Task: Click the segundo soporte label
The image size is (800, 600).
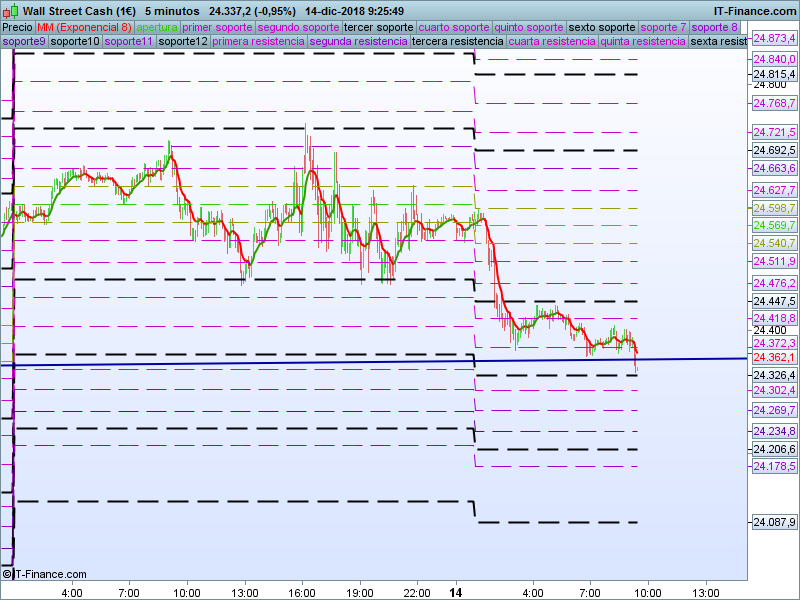Action: tap(298, 27)
